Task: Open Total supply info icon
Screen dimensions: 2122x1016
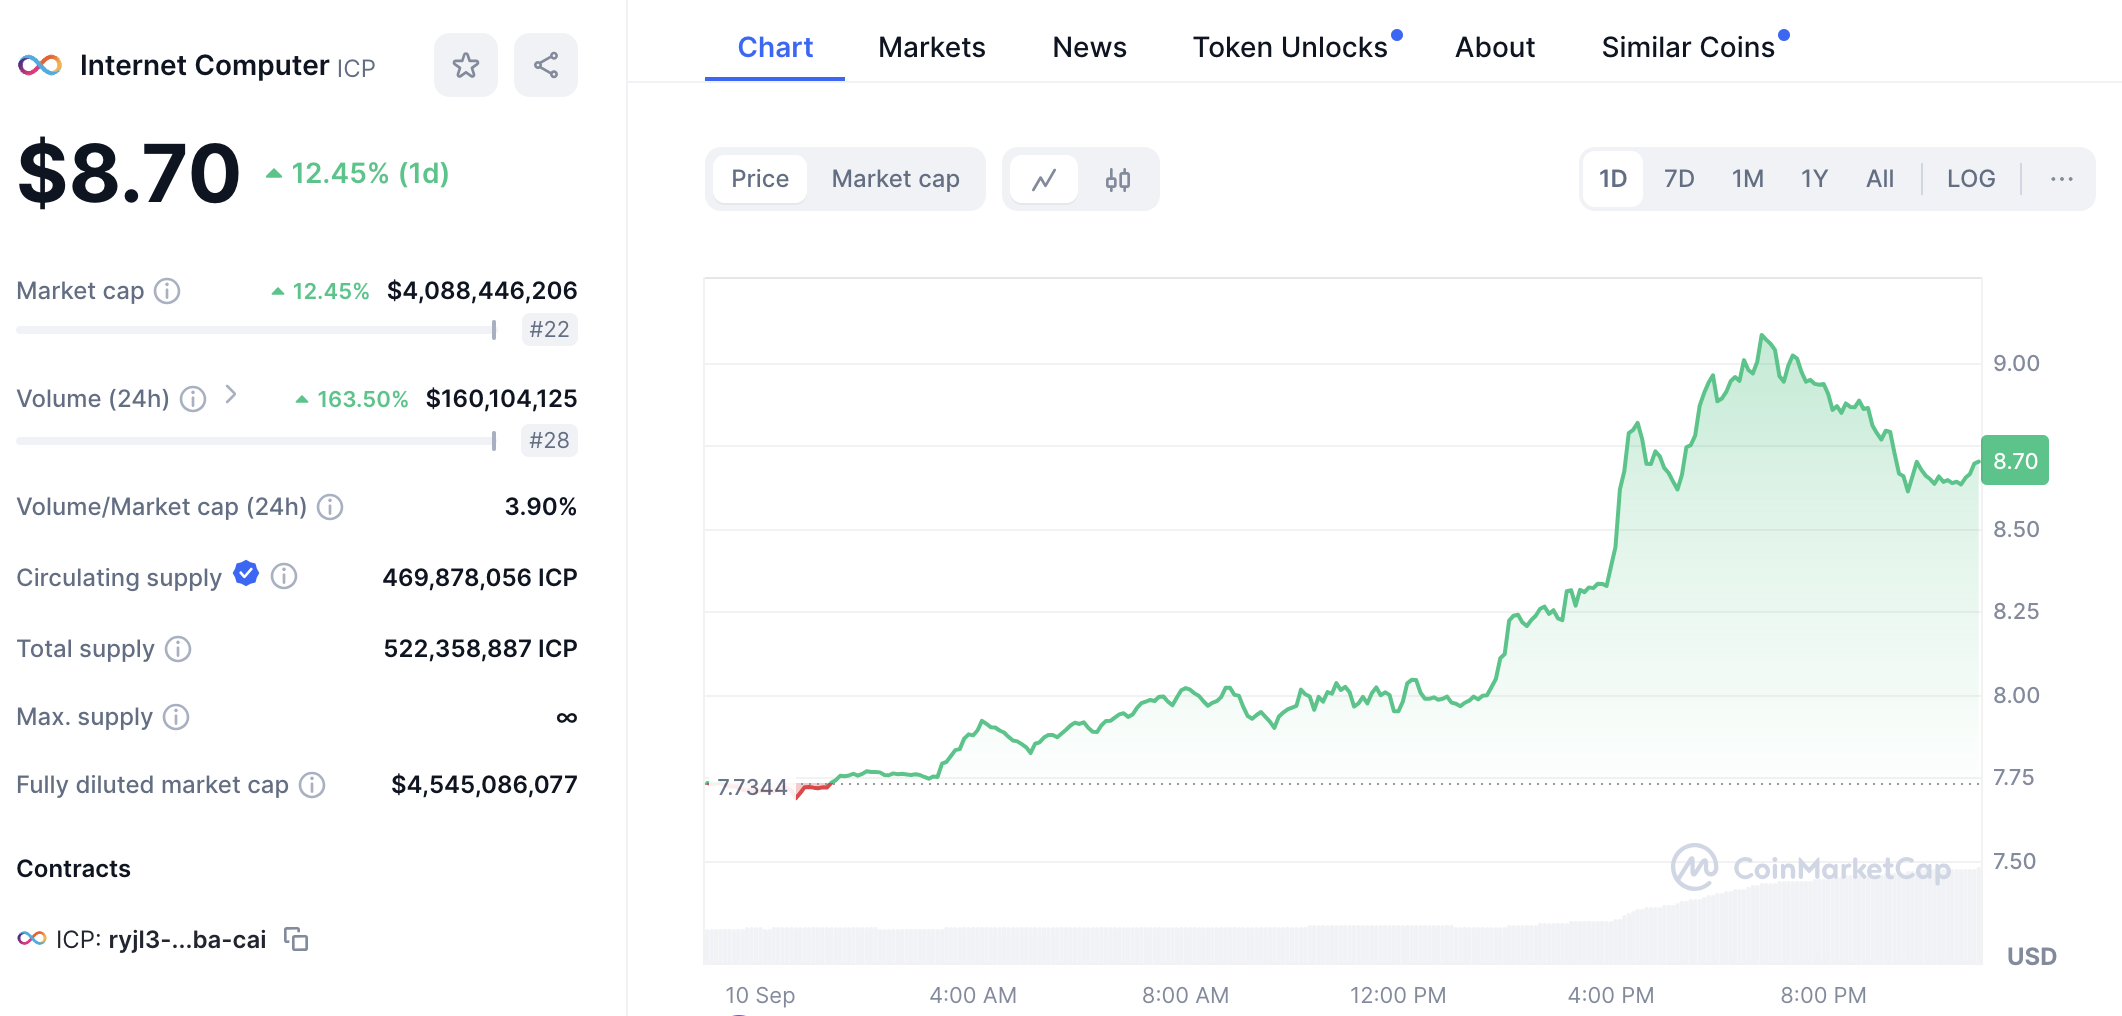Action: (x=178, y=649)
